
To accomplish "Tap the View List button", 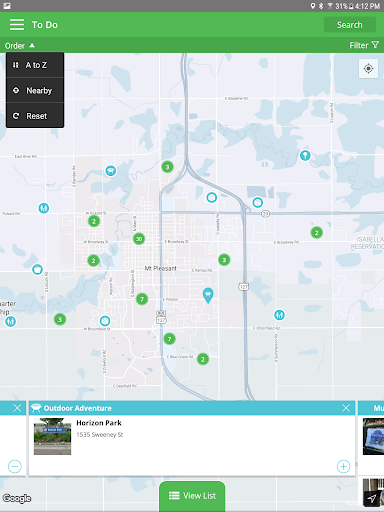I will (x=192, y=496).
